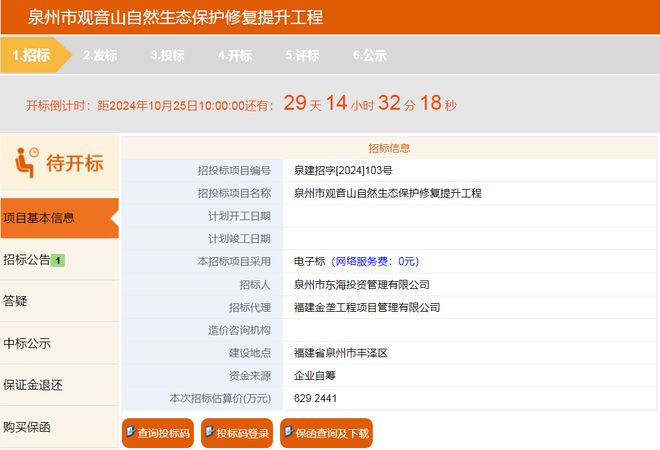Click the 待开标 seated person status icon
This screenshot has width=660, height=450.
(27, 162)
